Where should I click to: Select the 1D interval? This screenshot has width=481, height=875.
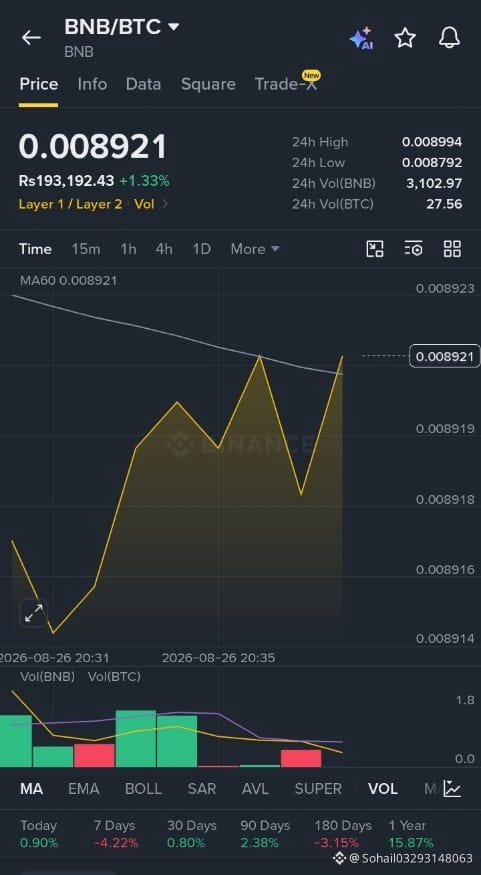pyautogui.click(x=201, y=249)
